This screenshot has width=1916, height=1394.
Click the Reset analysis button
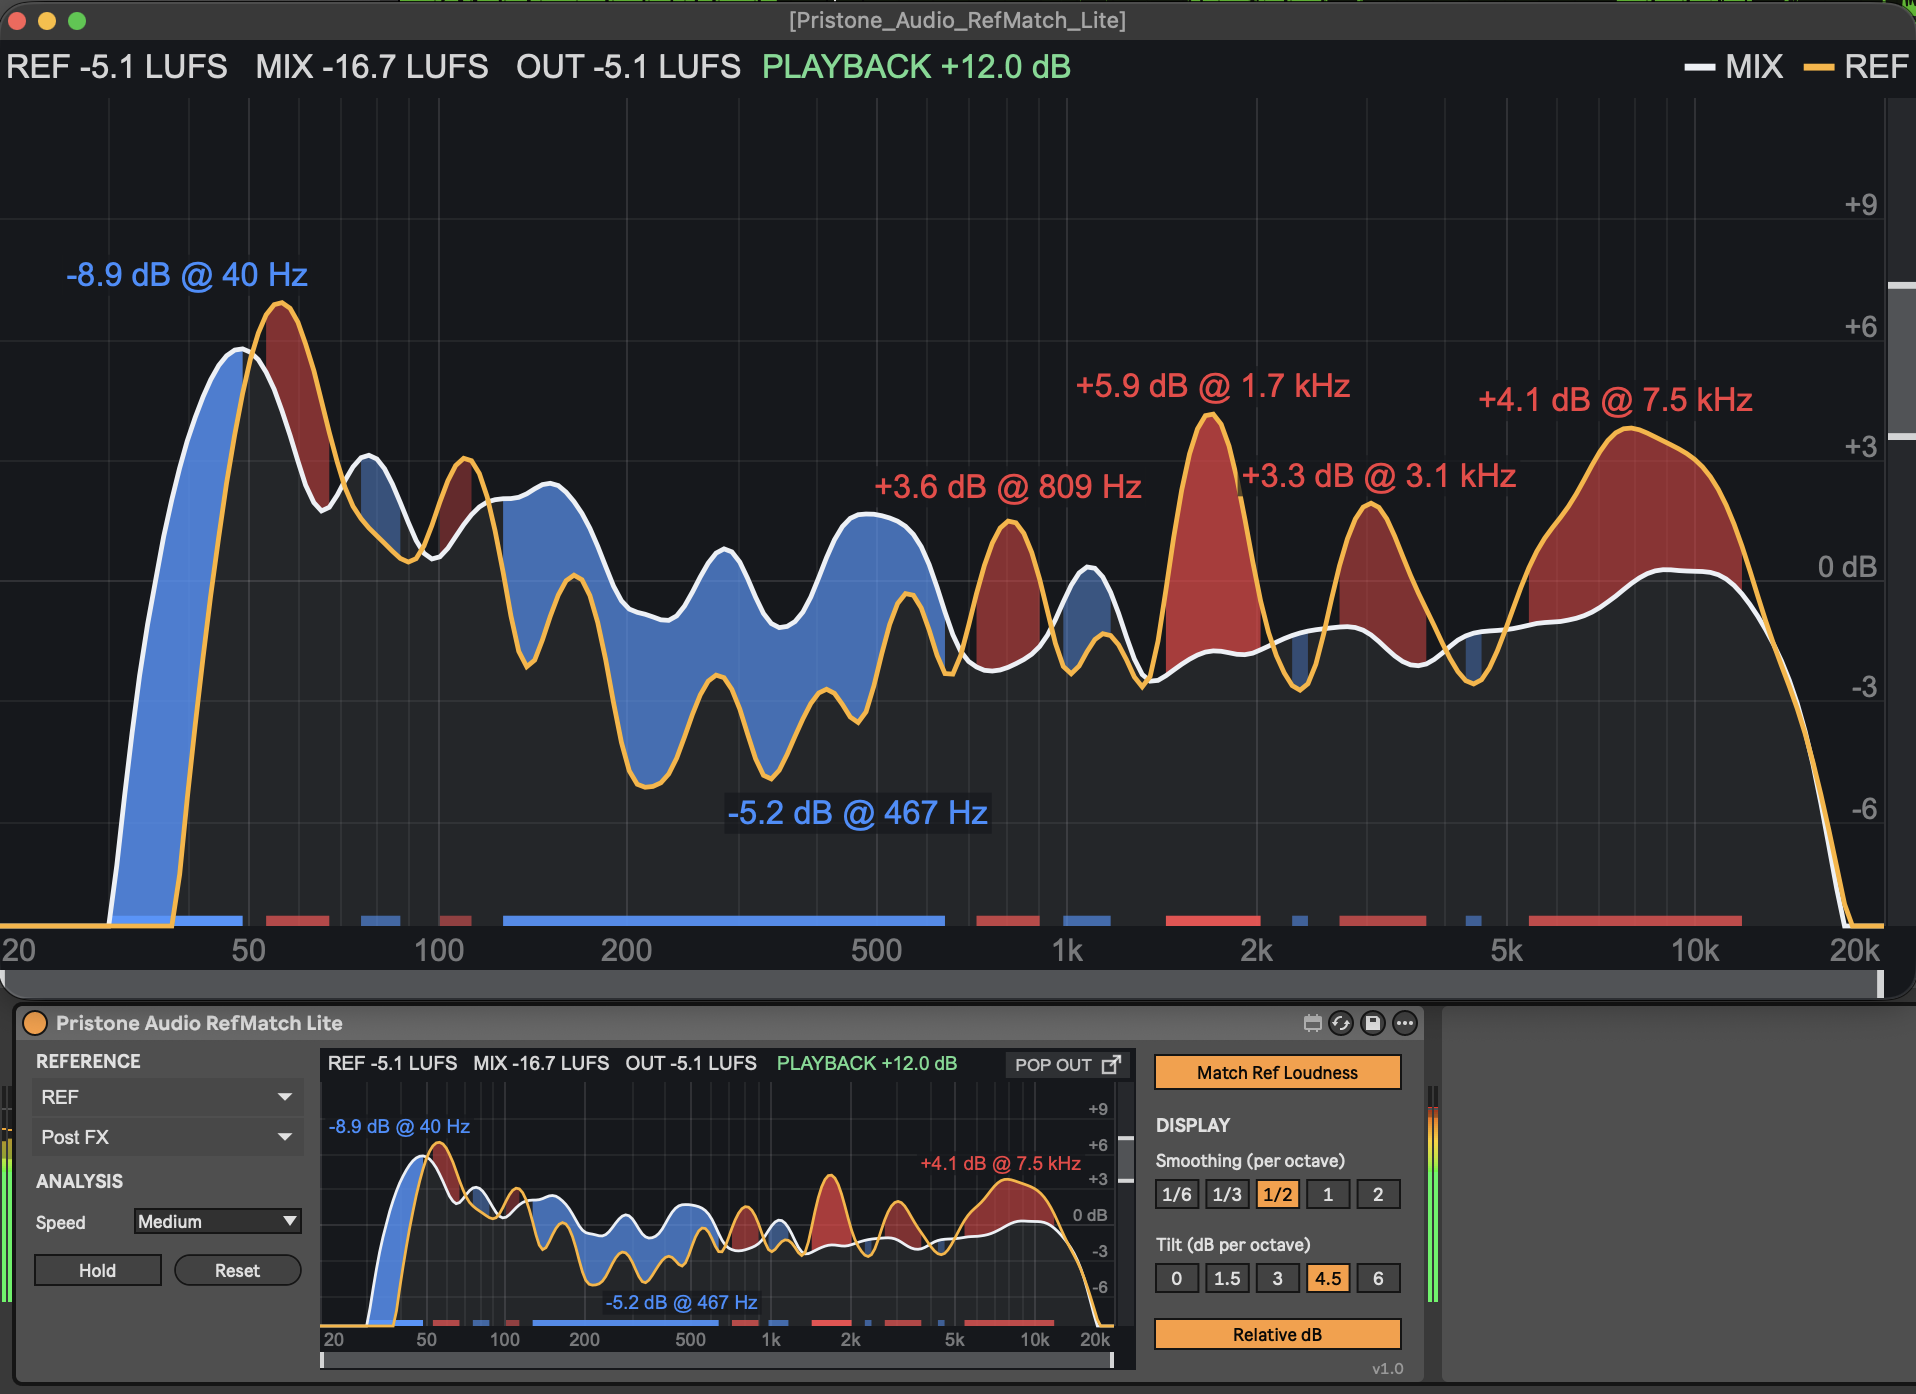tap(237, 1270)
